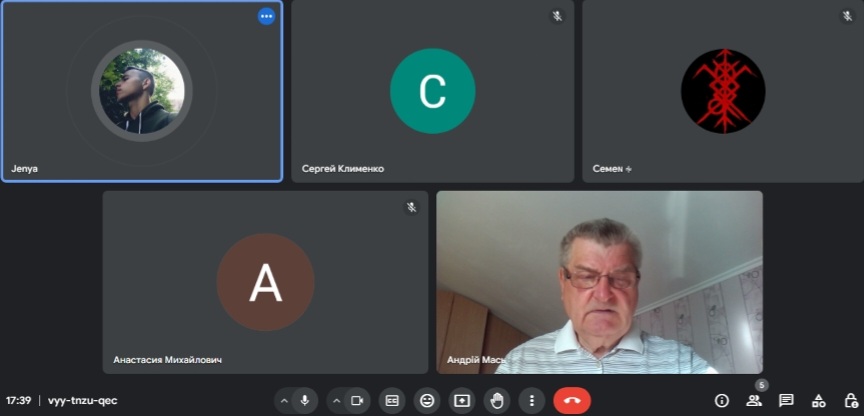Click the muted mic icon on Сергей Клименко tile

pos(557,16)
